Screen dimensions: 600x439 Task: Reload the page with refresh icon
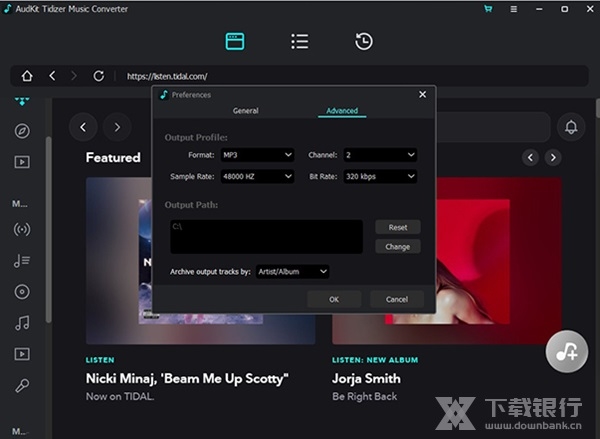(98, 76)
